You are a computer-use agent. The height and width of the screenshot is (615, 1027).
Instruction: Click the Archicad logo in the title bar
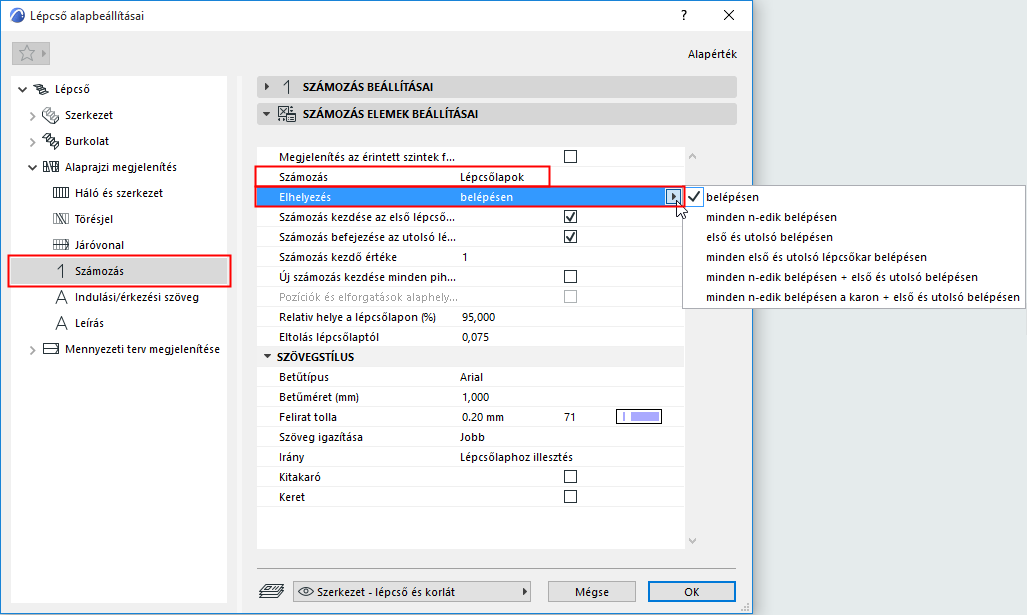point(18,16)
